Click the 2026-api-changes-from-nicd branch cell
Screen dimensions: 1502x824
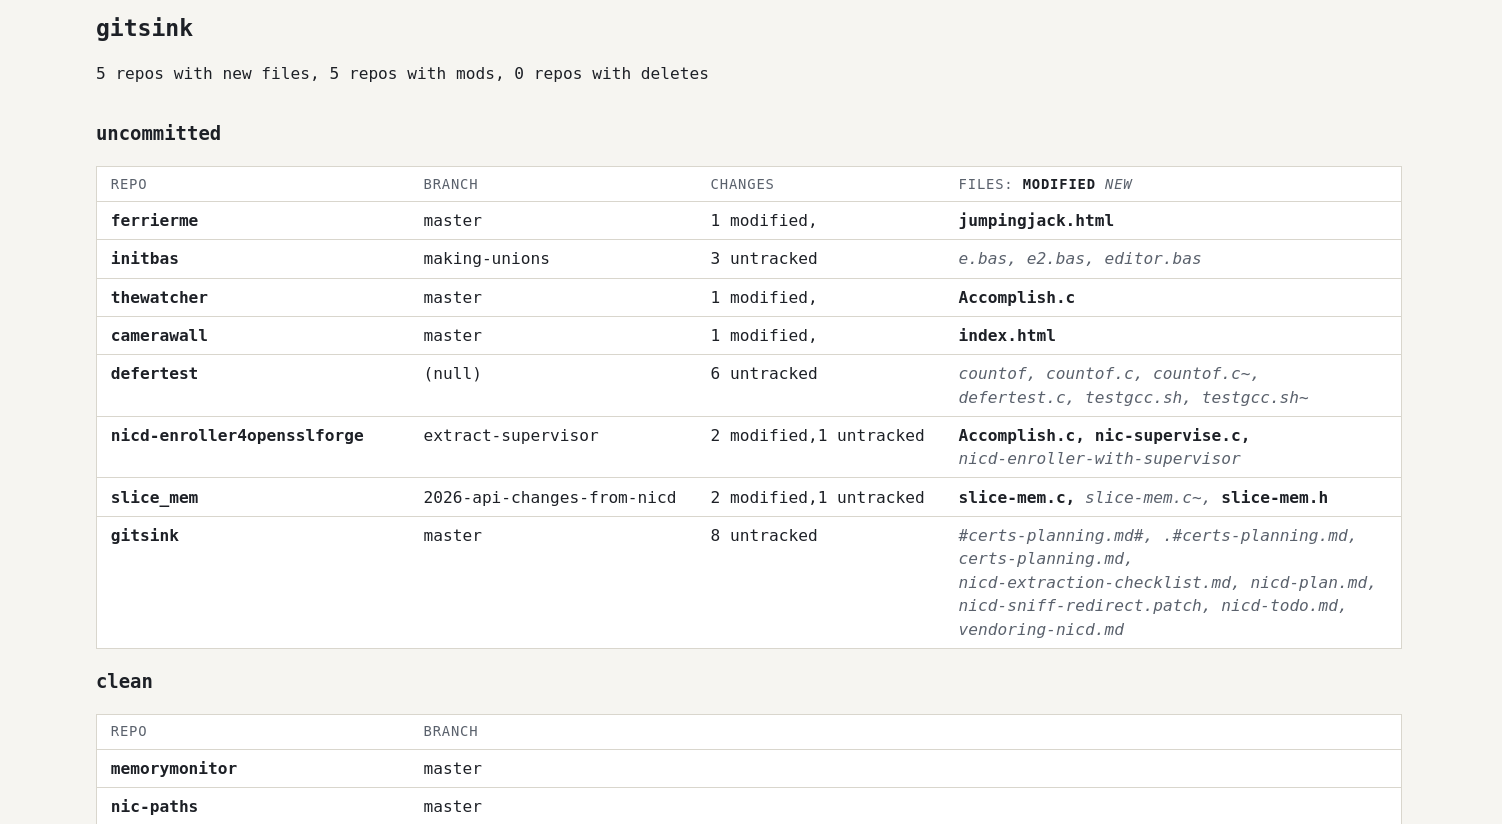[550, 497]
